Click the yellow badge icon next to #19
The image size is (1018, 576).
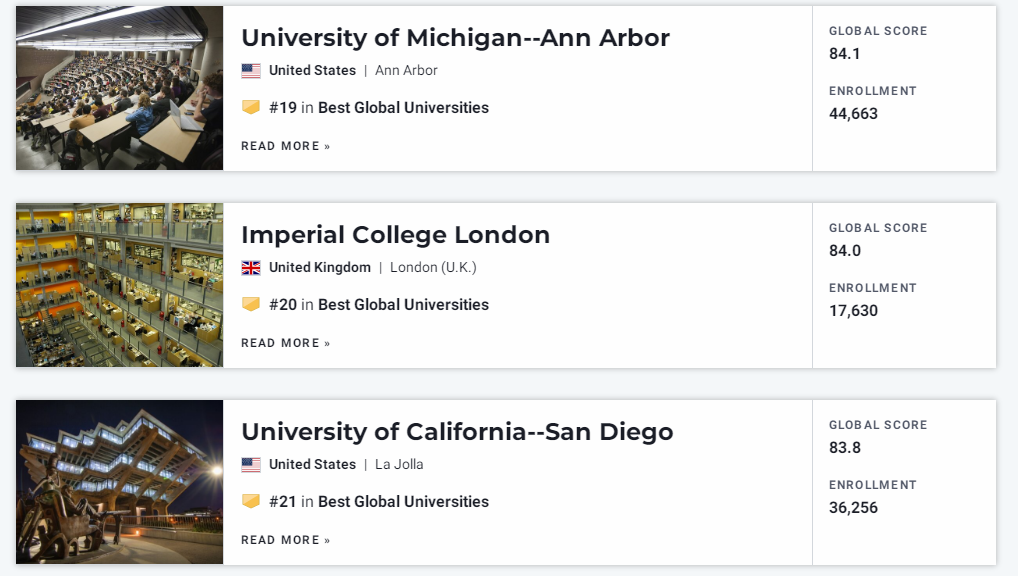[x=251, y=107]
